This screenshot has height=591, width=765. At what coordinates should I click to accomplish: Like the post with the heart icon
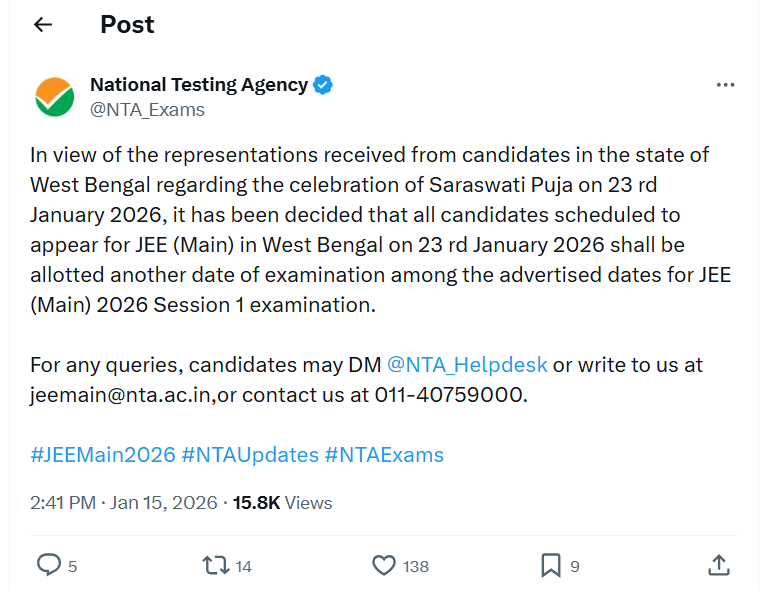pyautogui.click(x=384, y=565)
